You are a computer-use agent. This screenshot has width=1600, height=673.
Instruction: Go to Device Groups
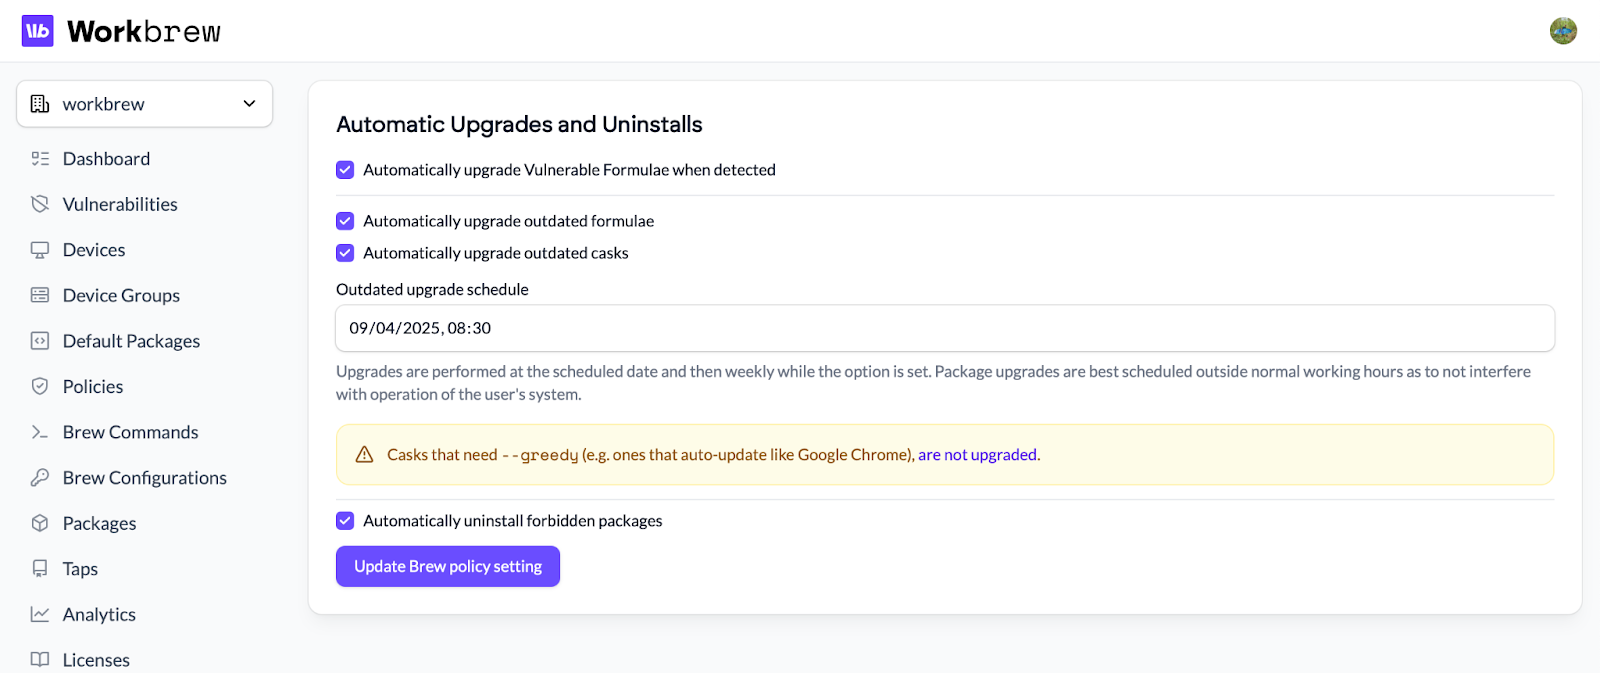coord(121,296)
